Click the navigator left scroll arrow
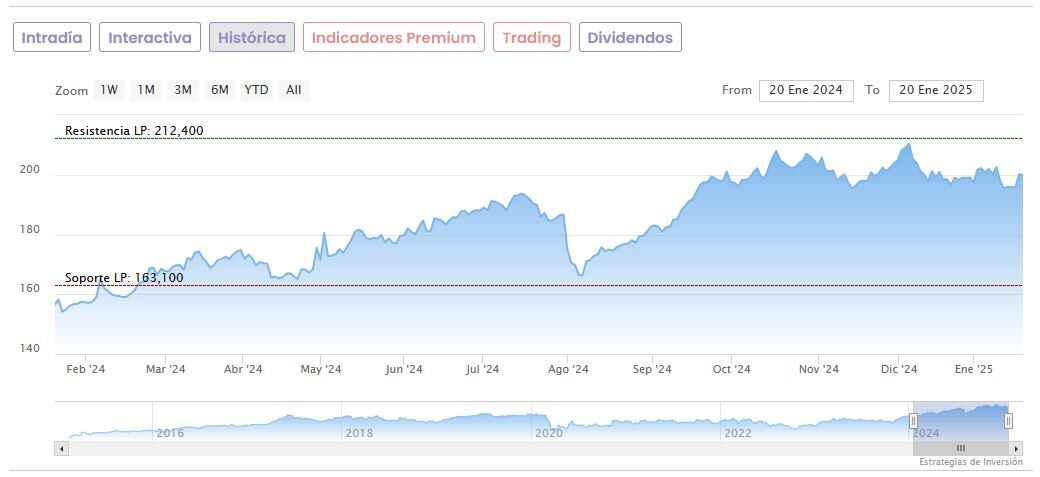The height and width of the screenshot is (477, 1040). (61, 448)
